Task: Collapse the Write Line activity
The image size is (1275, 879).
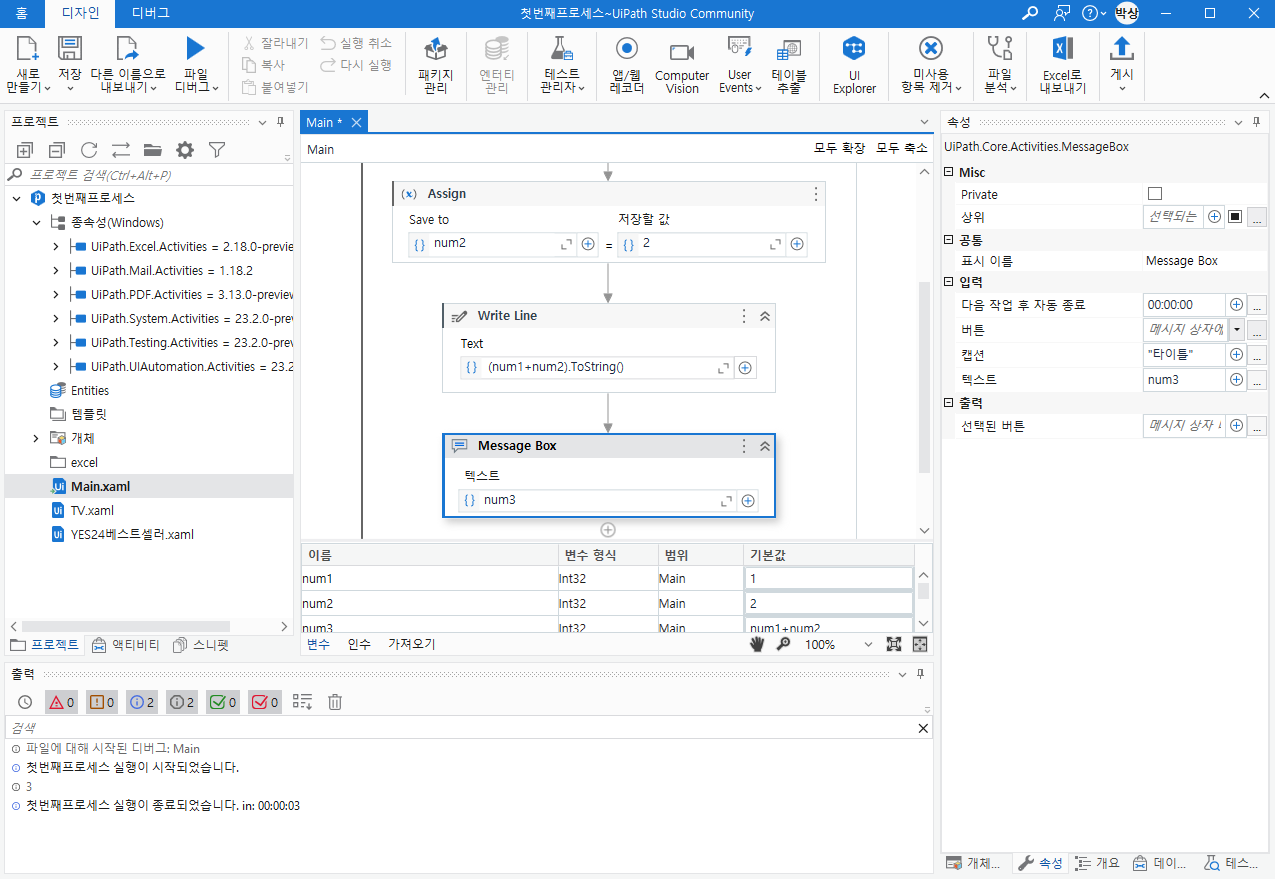Action: [x=765, y=316]
